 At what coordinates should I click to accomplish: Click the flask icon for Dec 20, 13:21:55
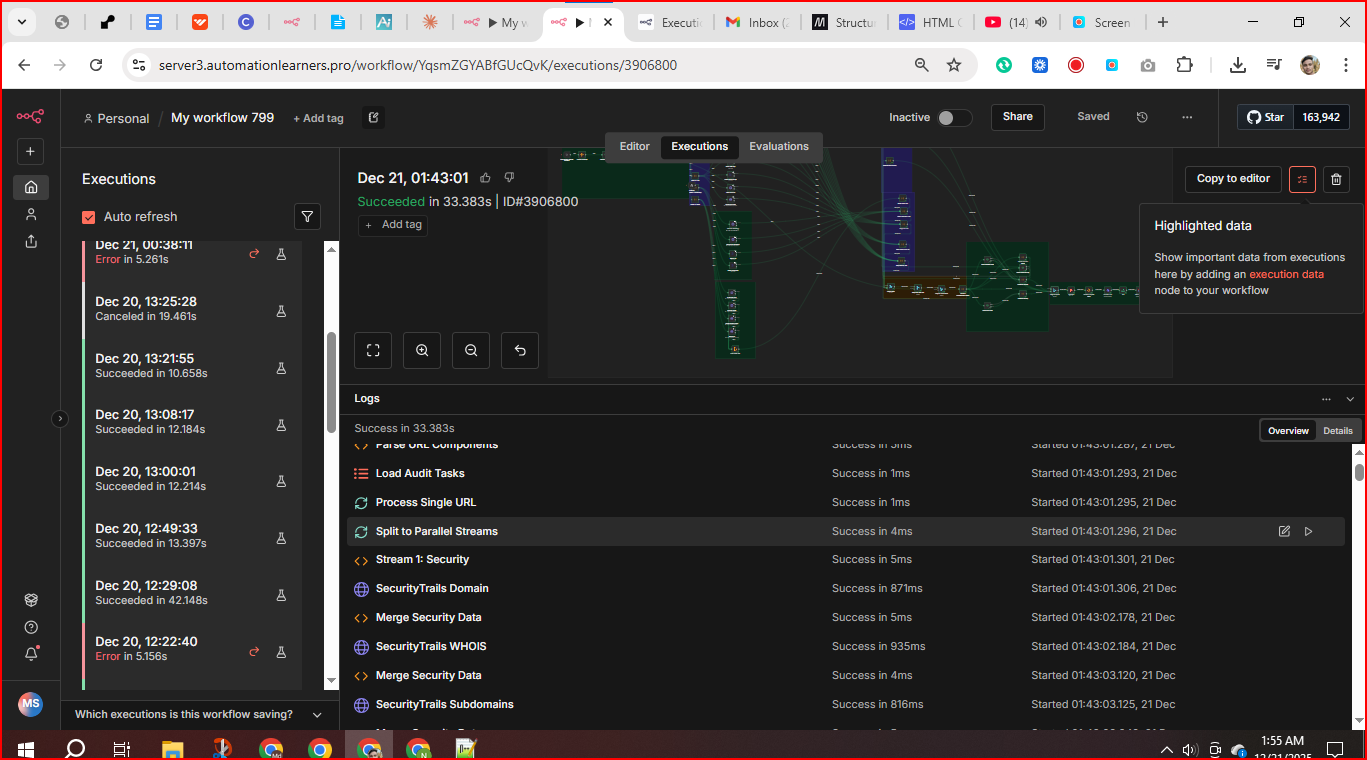point(281,368)
